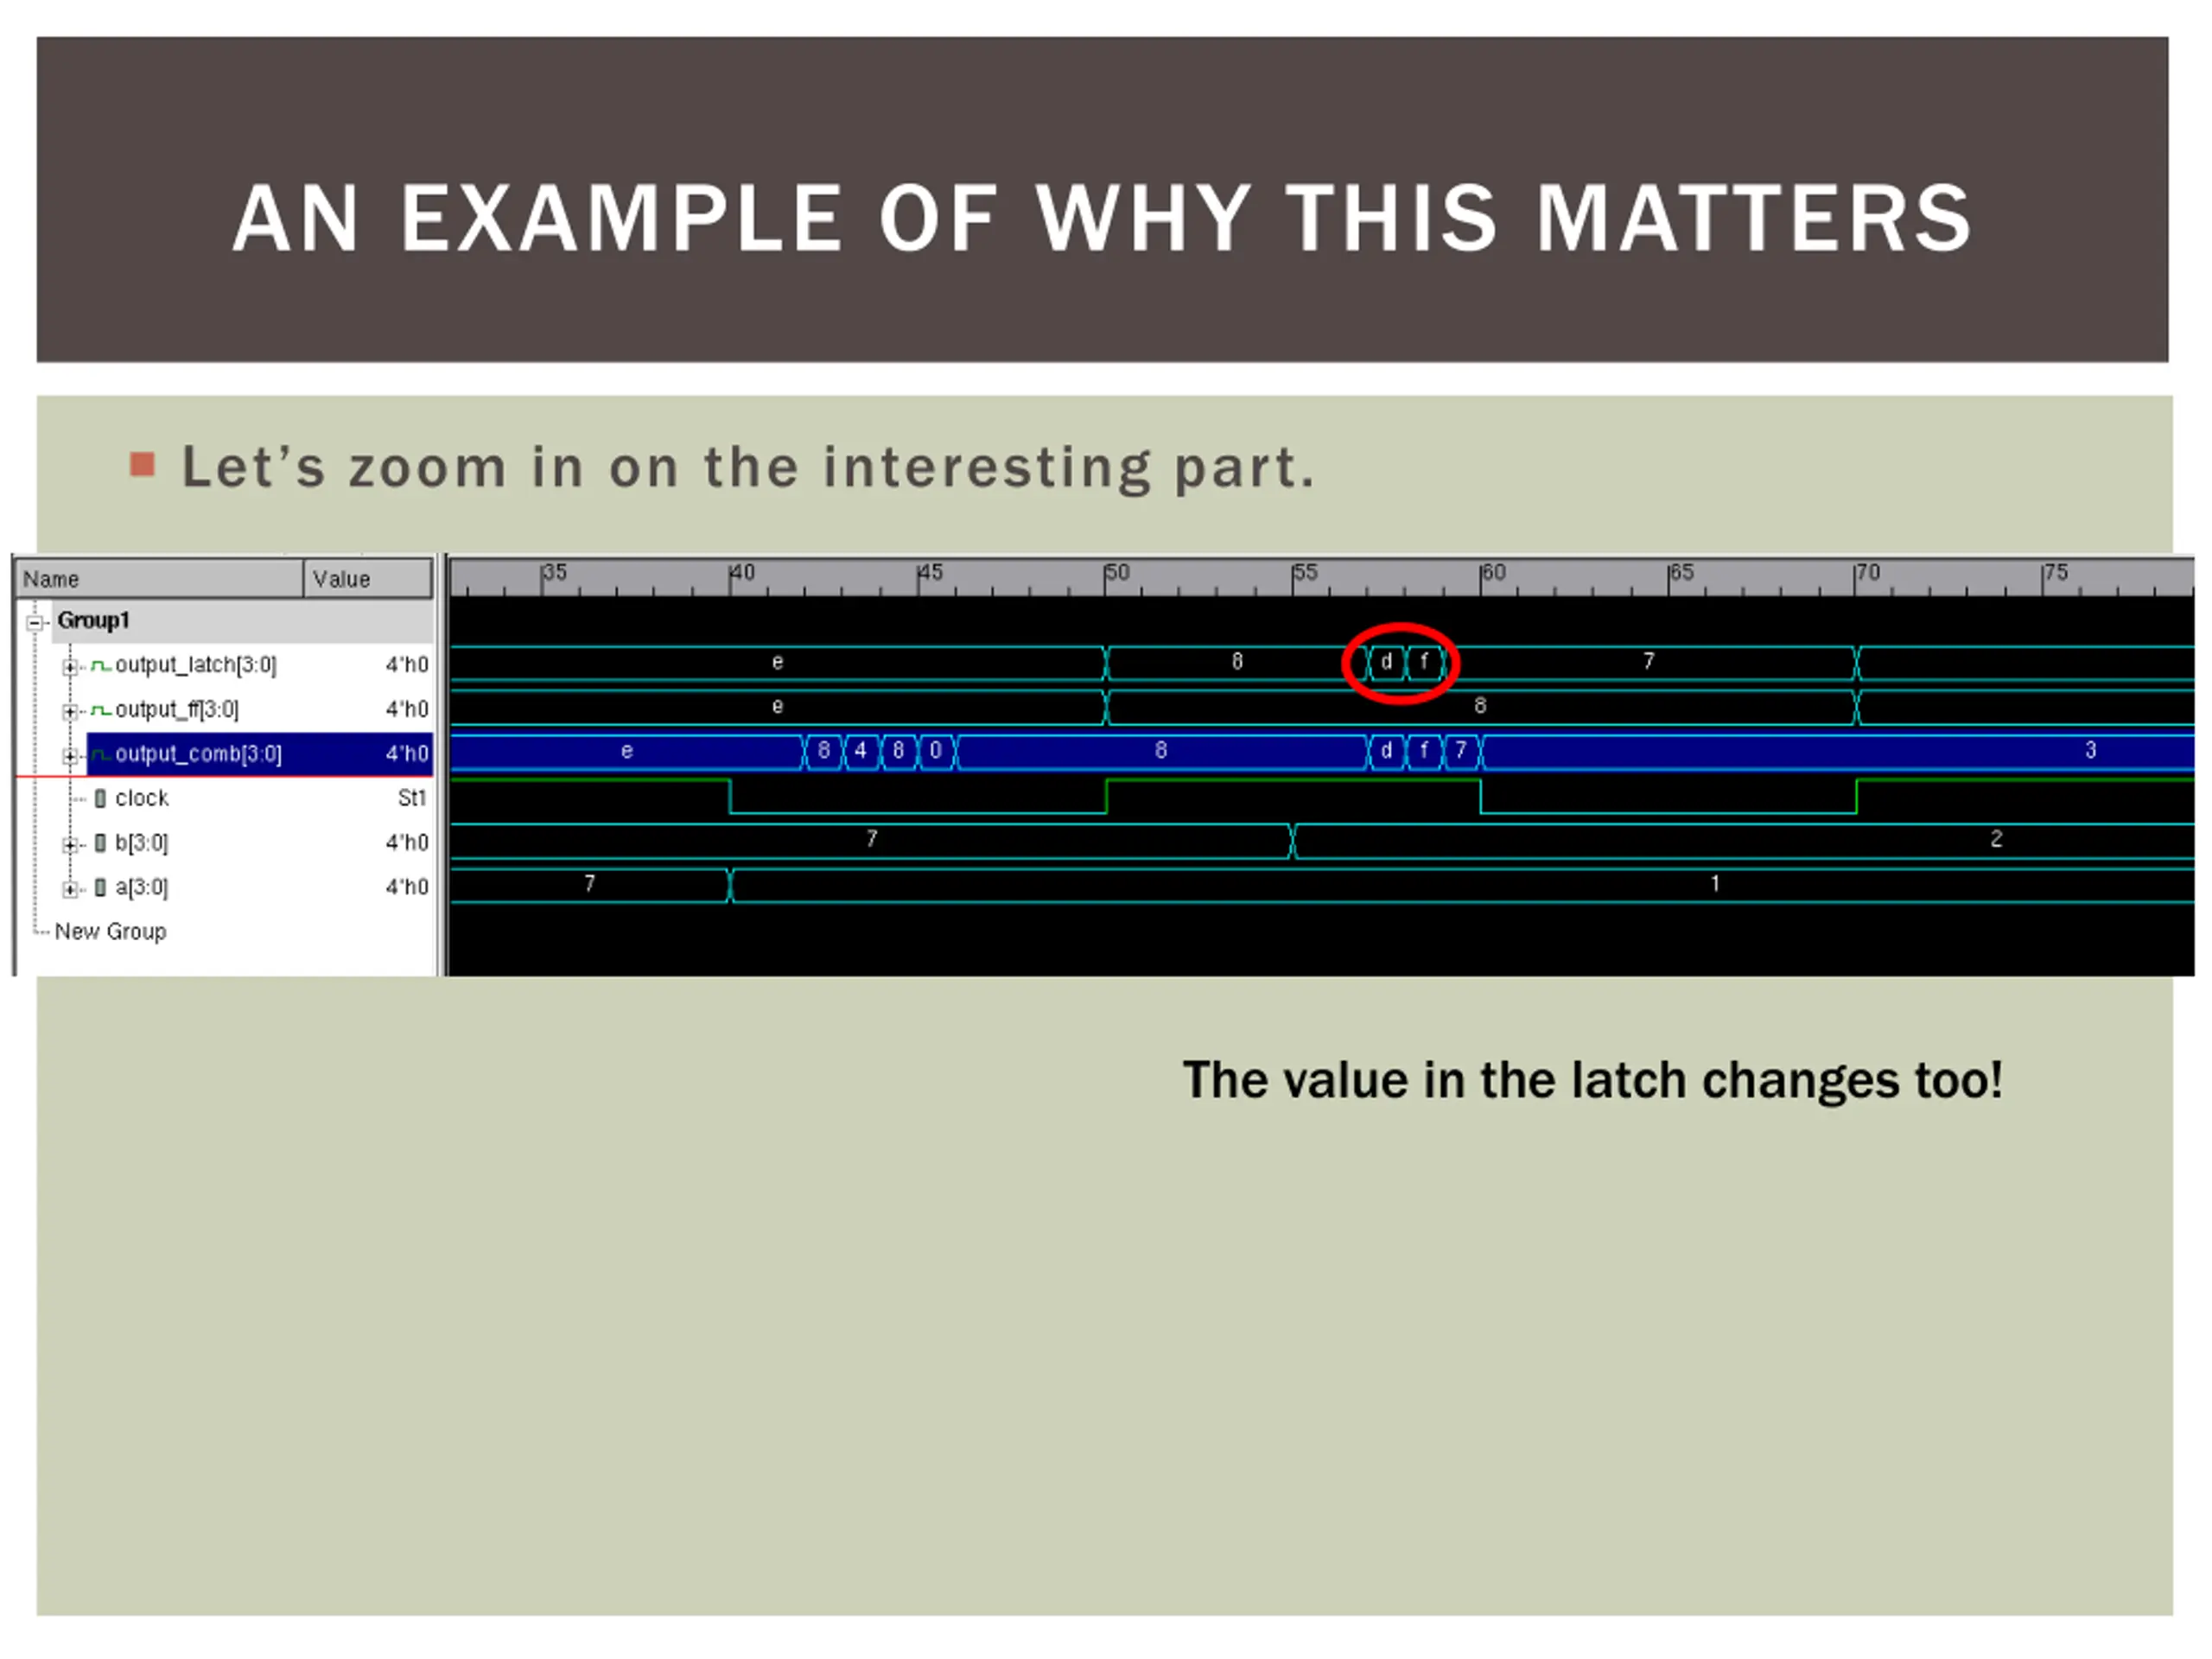
Task: Collapse the Group1 tree node
Action: [x=35, y=623]
